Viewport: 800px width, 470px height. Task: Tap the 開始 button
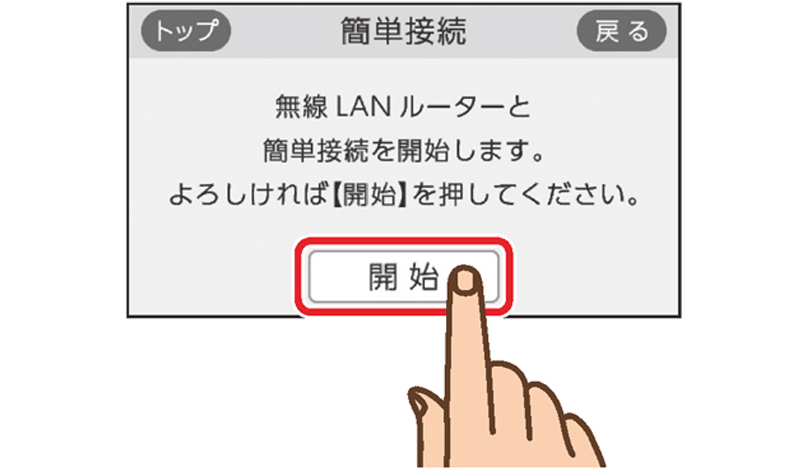403,277
